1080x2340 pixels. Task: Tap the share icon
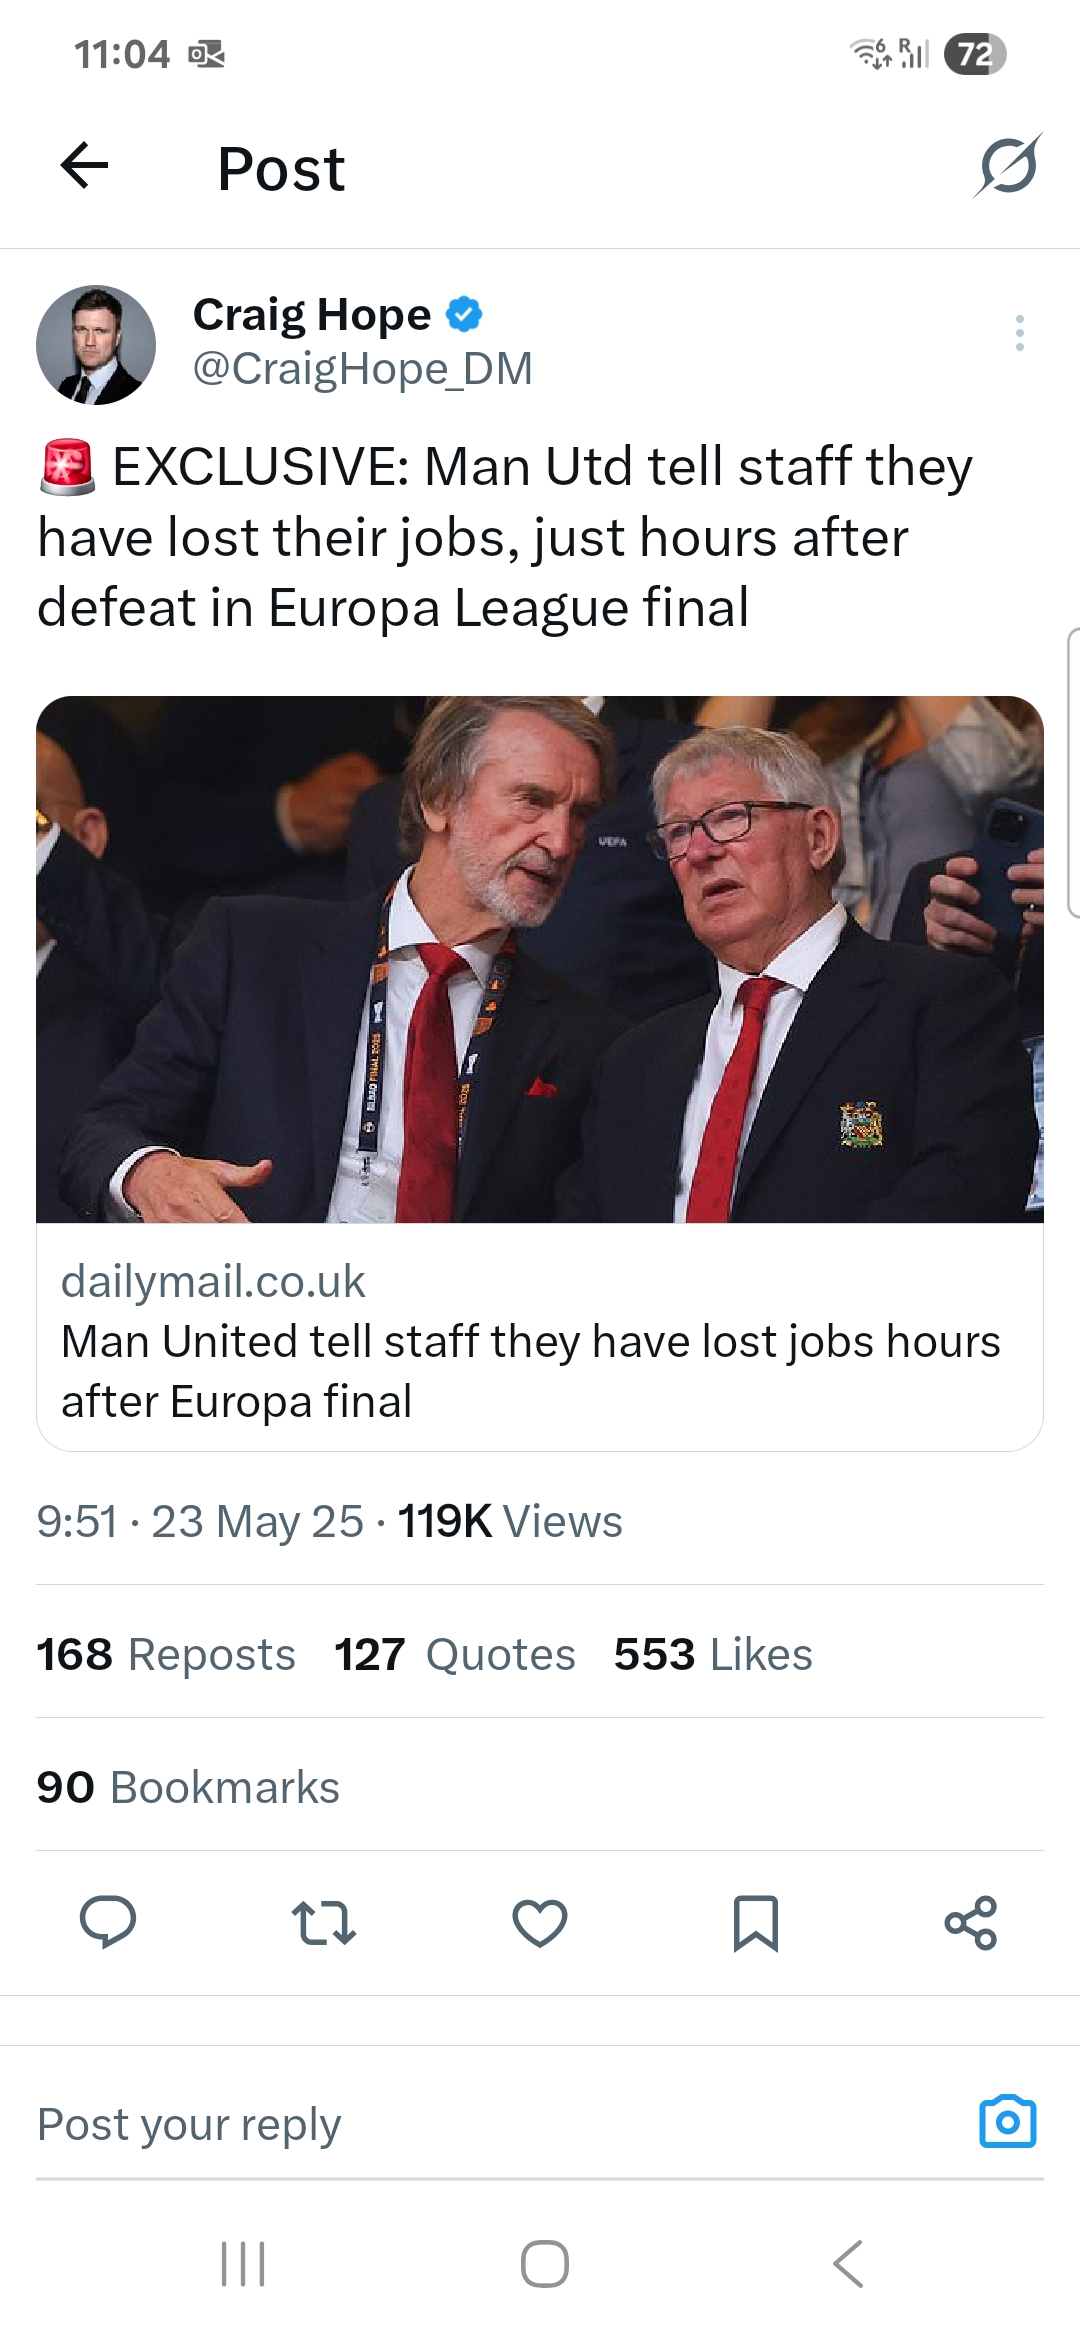tap(971, 1922)
